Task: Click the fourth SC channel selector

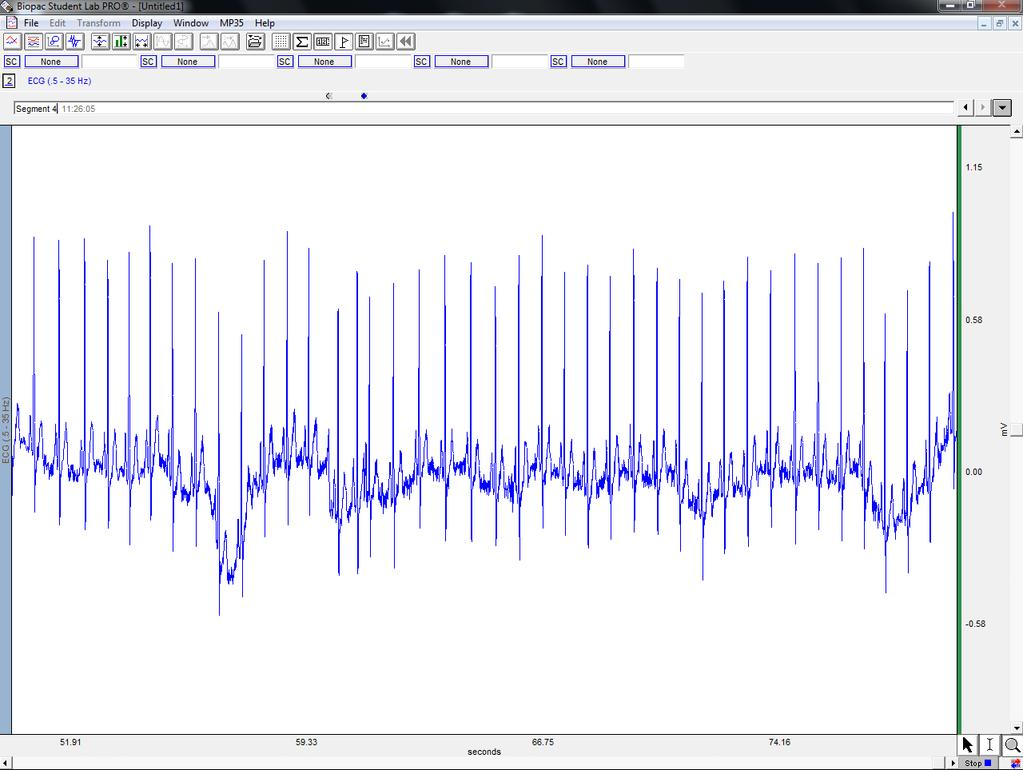Action: (x=421, y=61)
